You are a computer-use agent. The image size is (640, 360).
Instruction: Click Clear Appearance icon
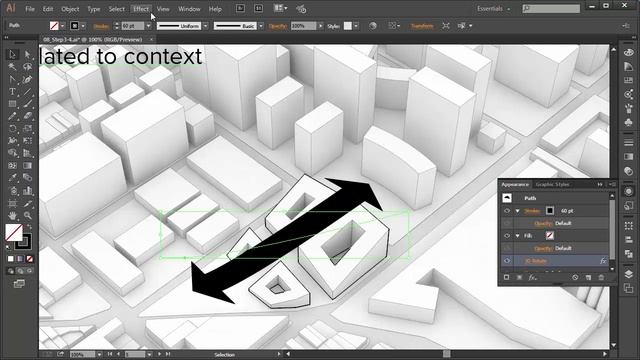tap(575, 278)
